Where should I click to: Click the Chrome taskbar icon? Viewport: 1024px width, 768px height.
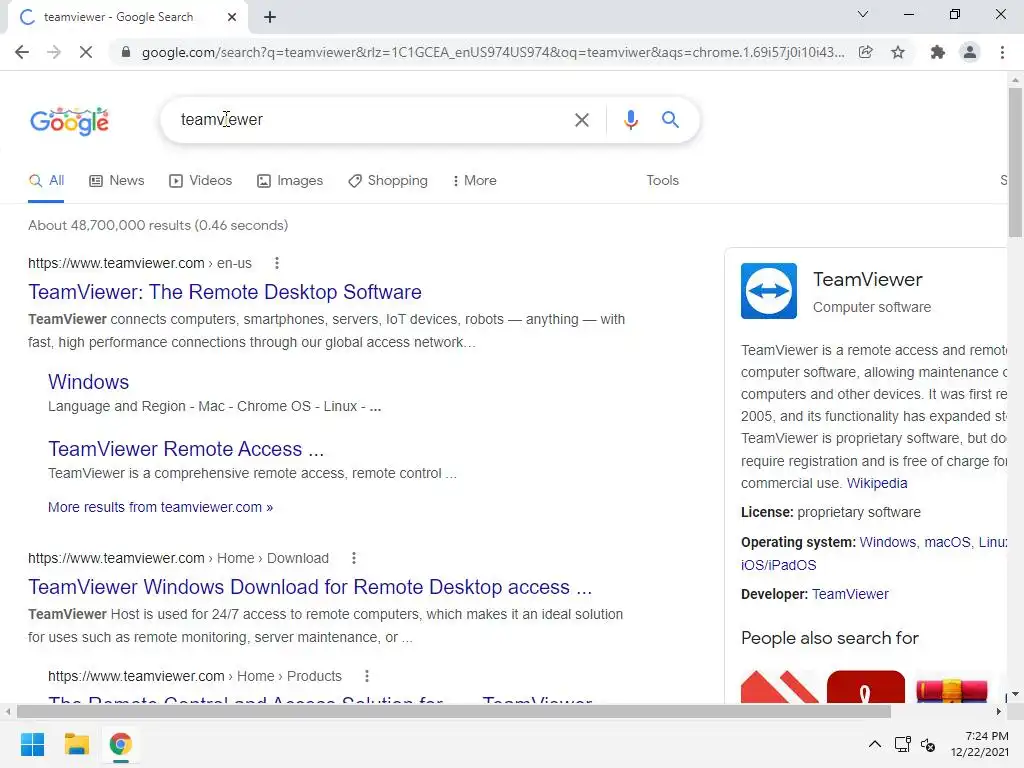tap(120, 744)
